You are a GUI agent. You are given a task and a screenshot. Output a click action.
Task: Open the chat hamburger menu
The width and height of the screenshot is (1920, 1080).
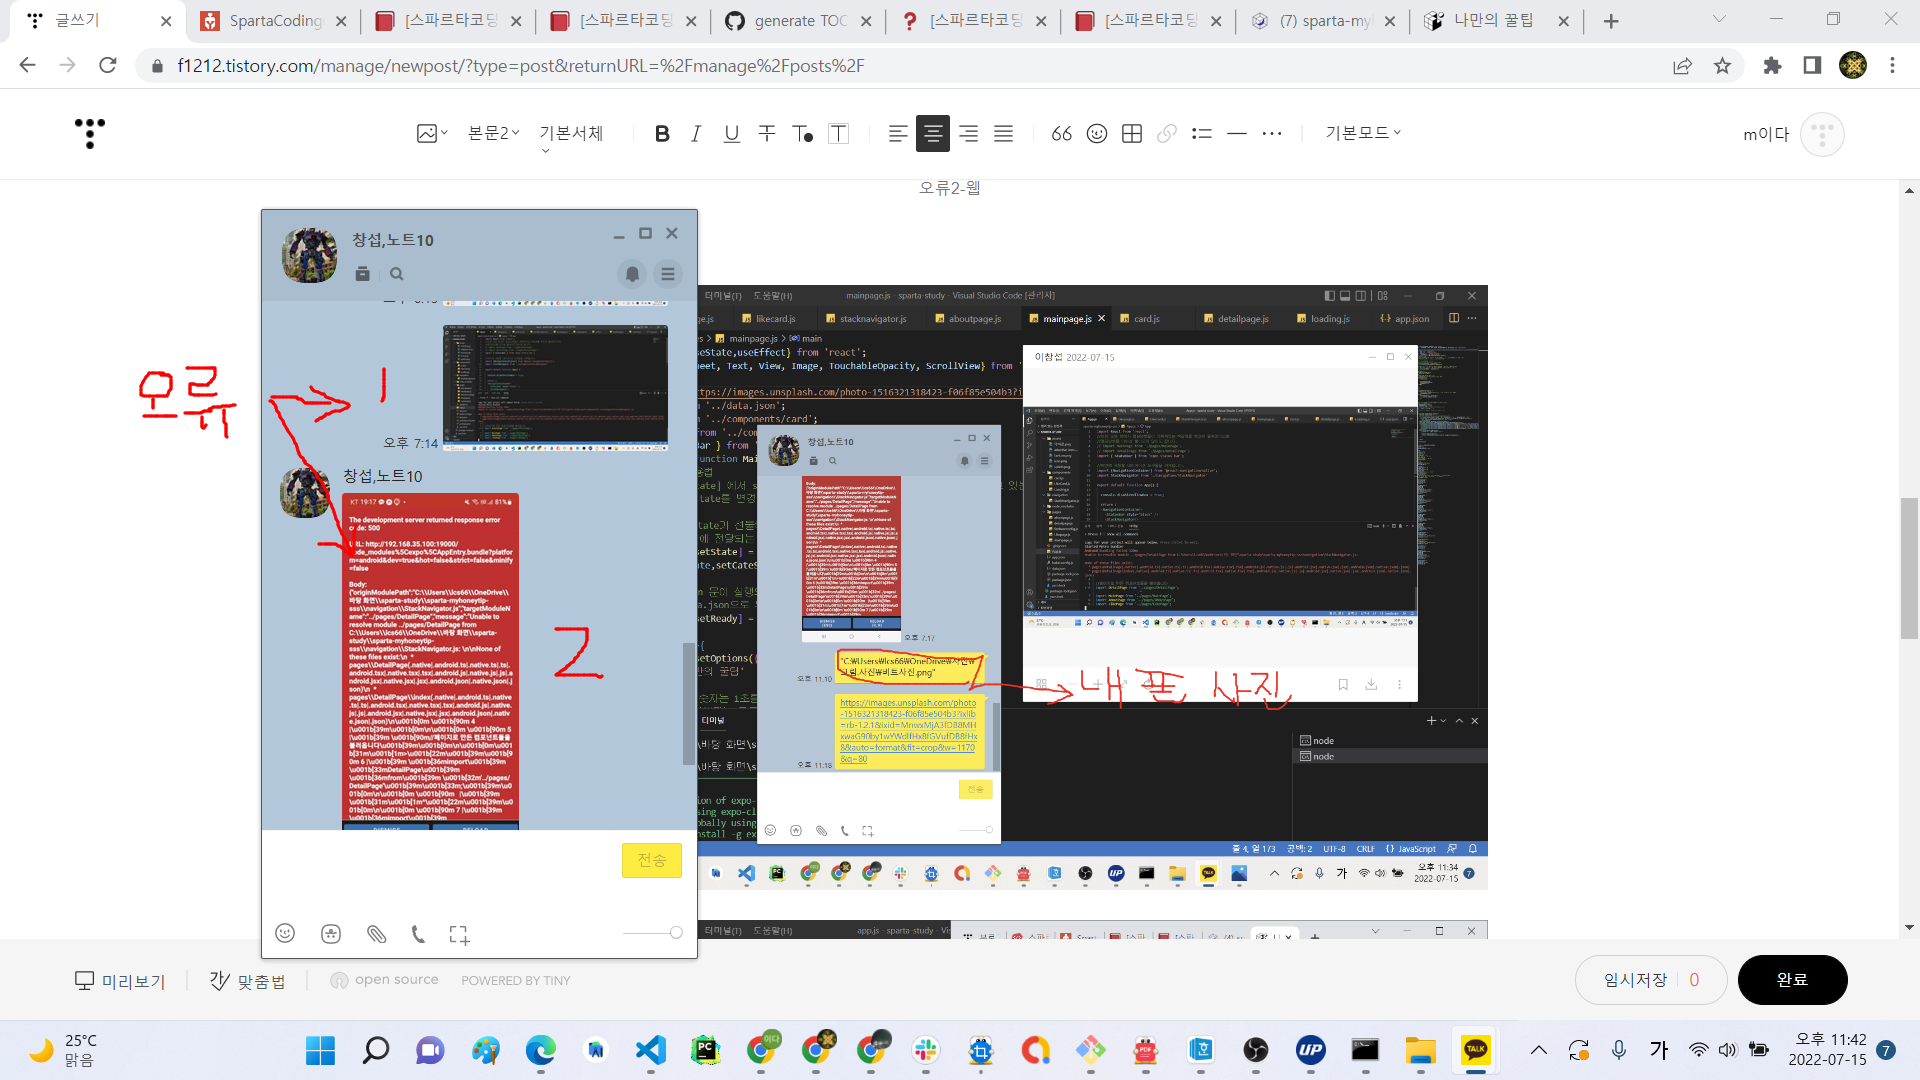(x=668, y=274)
